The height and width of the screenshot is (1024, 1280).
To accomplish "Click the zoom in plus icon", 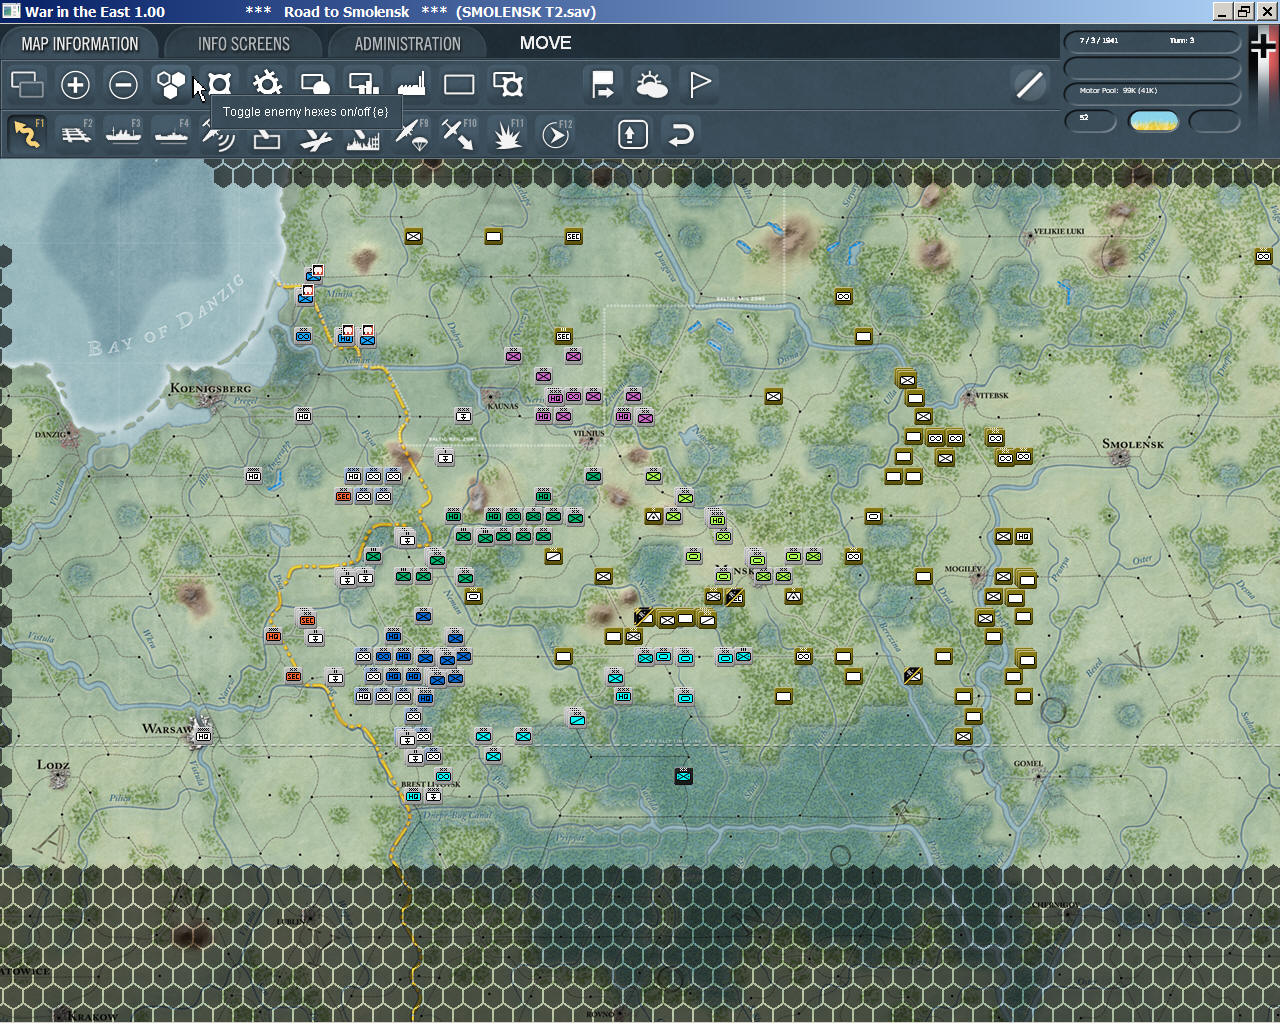I will (x=75, y=85).
